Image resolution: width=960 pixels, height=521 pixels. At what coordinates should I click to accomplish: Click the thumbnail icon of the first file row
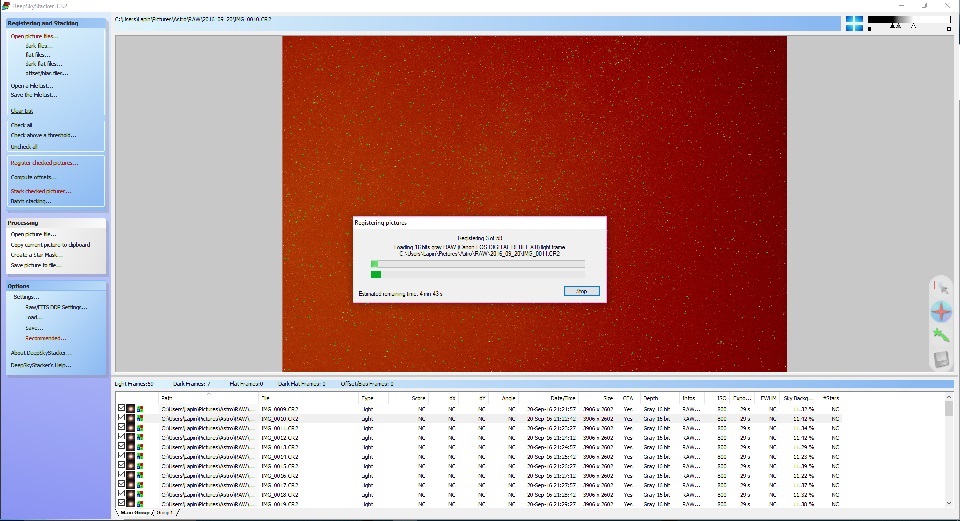pos(131,408)
